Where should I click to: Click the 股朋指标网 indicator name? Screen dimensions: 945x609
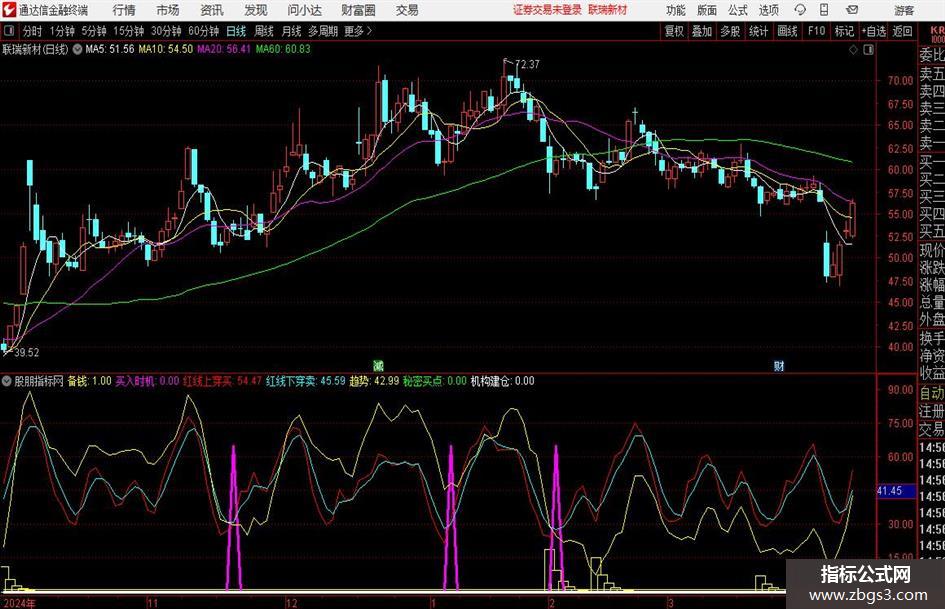[x=39, y=381]
